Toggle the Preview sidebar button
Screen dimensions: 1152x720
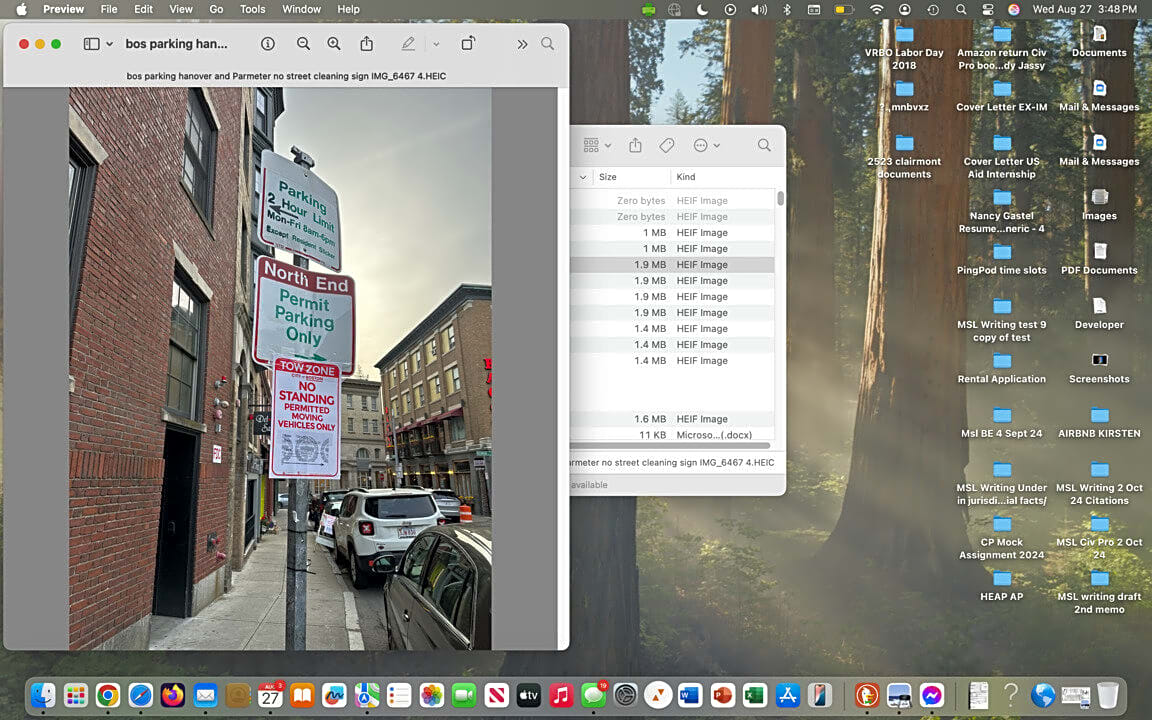tap(91, 44)
